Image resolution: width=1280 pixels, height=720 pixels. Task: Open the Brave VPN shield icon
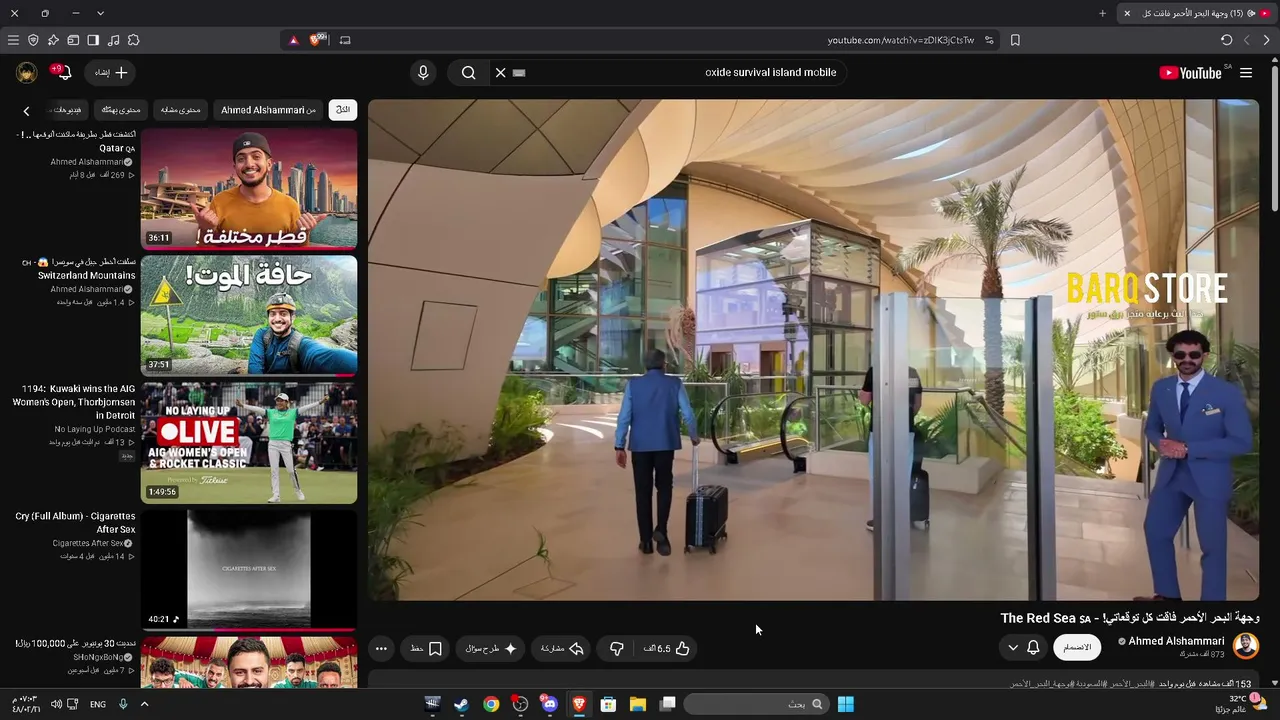pos(33,40)
